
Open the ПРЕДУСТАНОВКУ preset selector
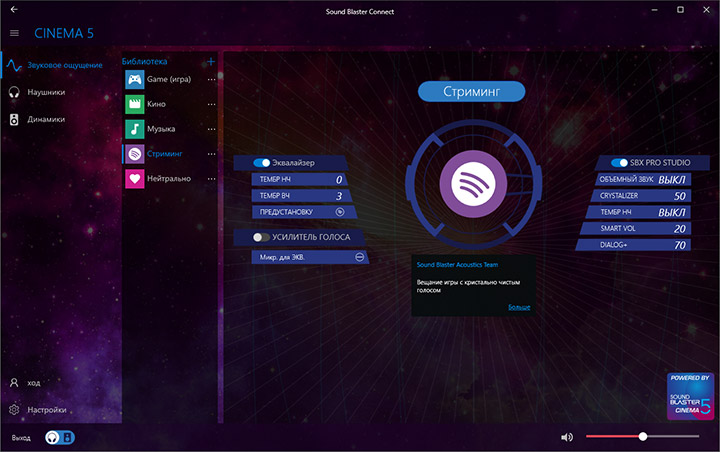pos(304,212)
